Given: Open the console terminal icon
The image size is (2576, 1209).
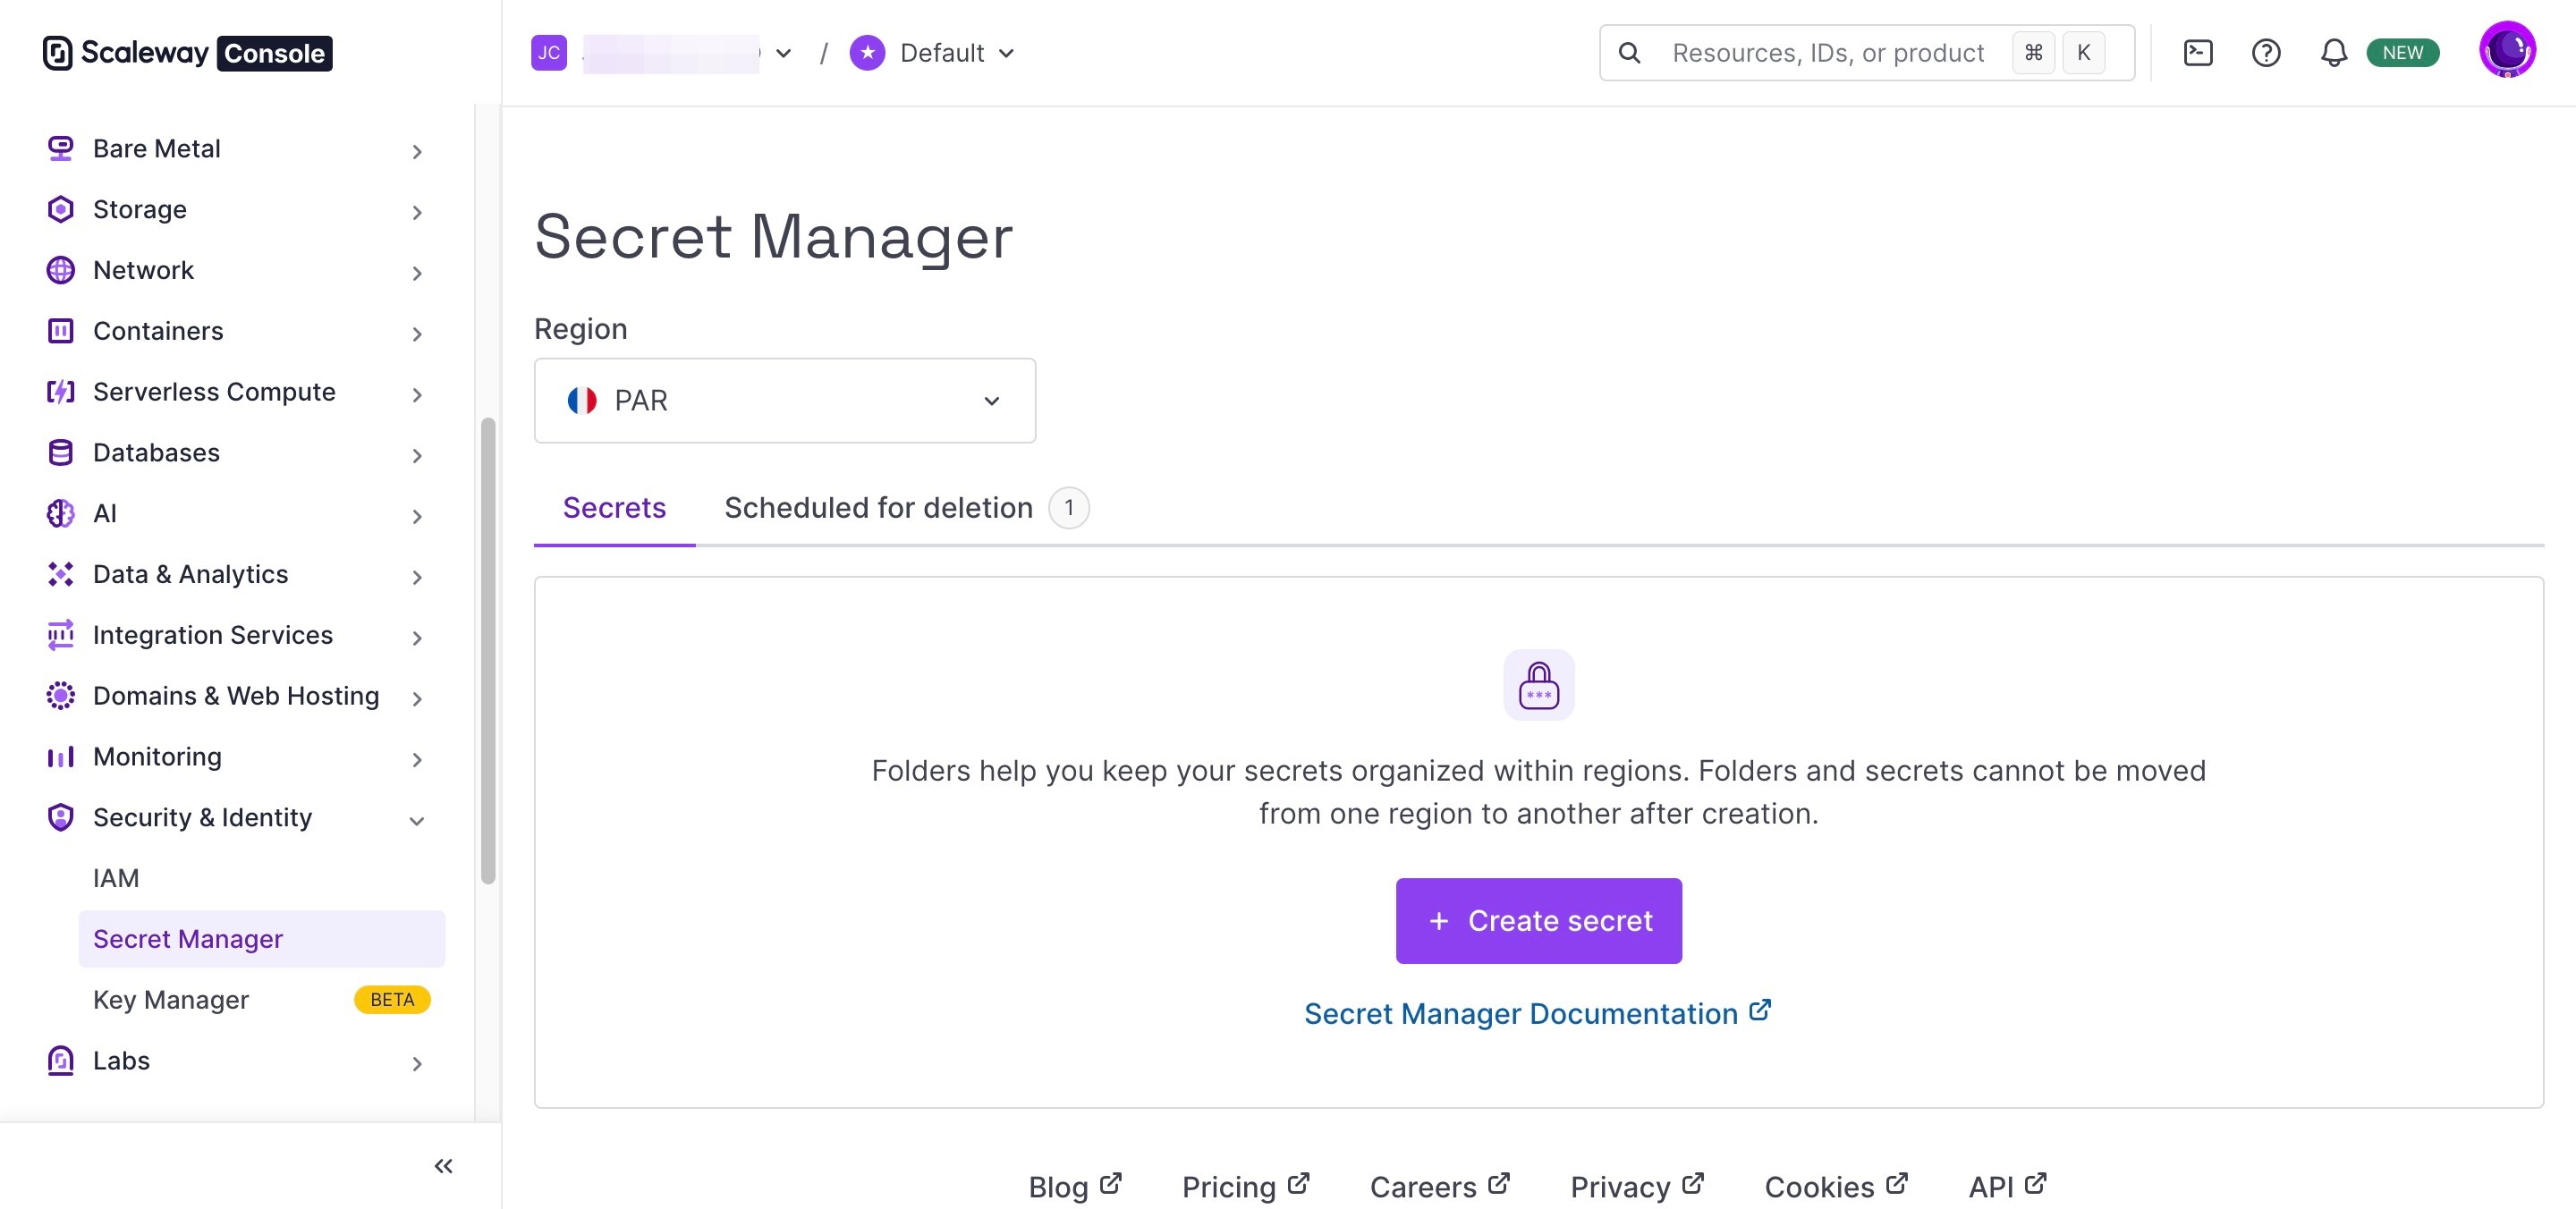Looking at the screenshot, I should pyautogui.click(x=2198, y=53).
